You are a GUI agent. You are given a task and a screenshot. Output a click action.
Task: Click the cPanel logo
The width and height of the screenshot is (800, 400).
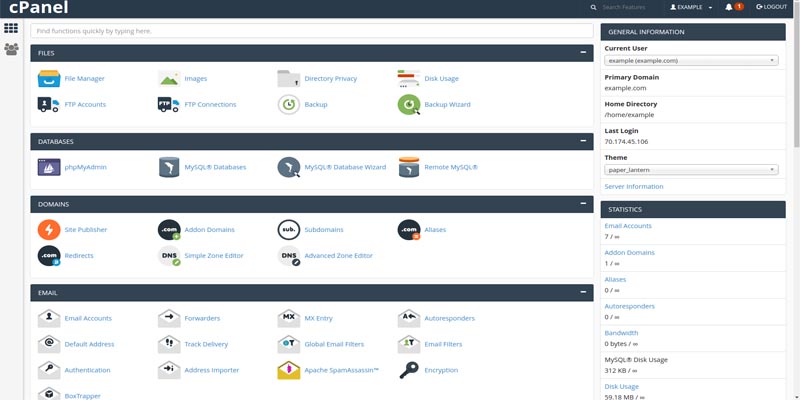[38, 8]
